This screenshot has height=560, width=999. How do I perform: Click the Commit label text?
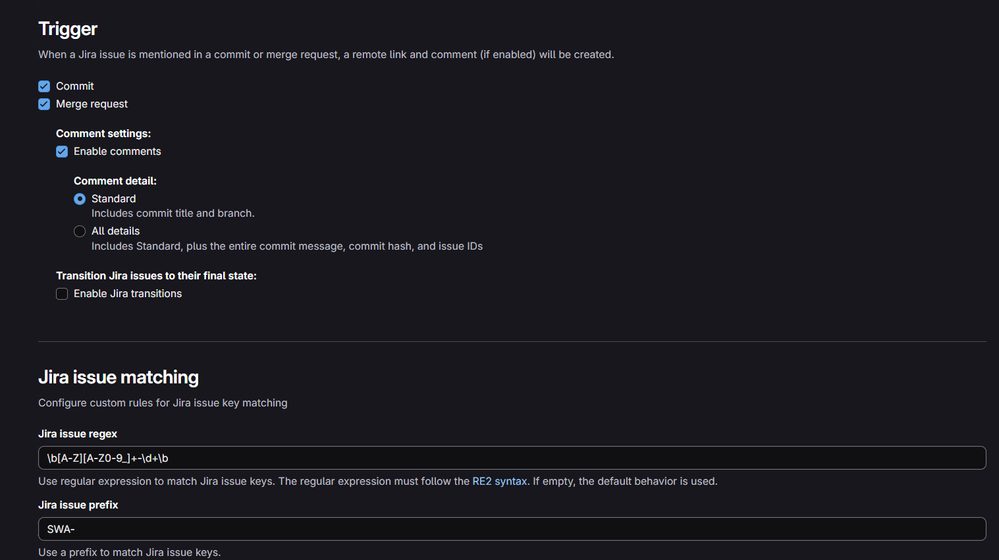click(75, 86)
